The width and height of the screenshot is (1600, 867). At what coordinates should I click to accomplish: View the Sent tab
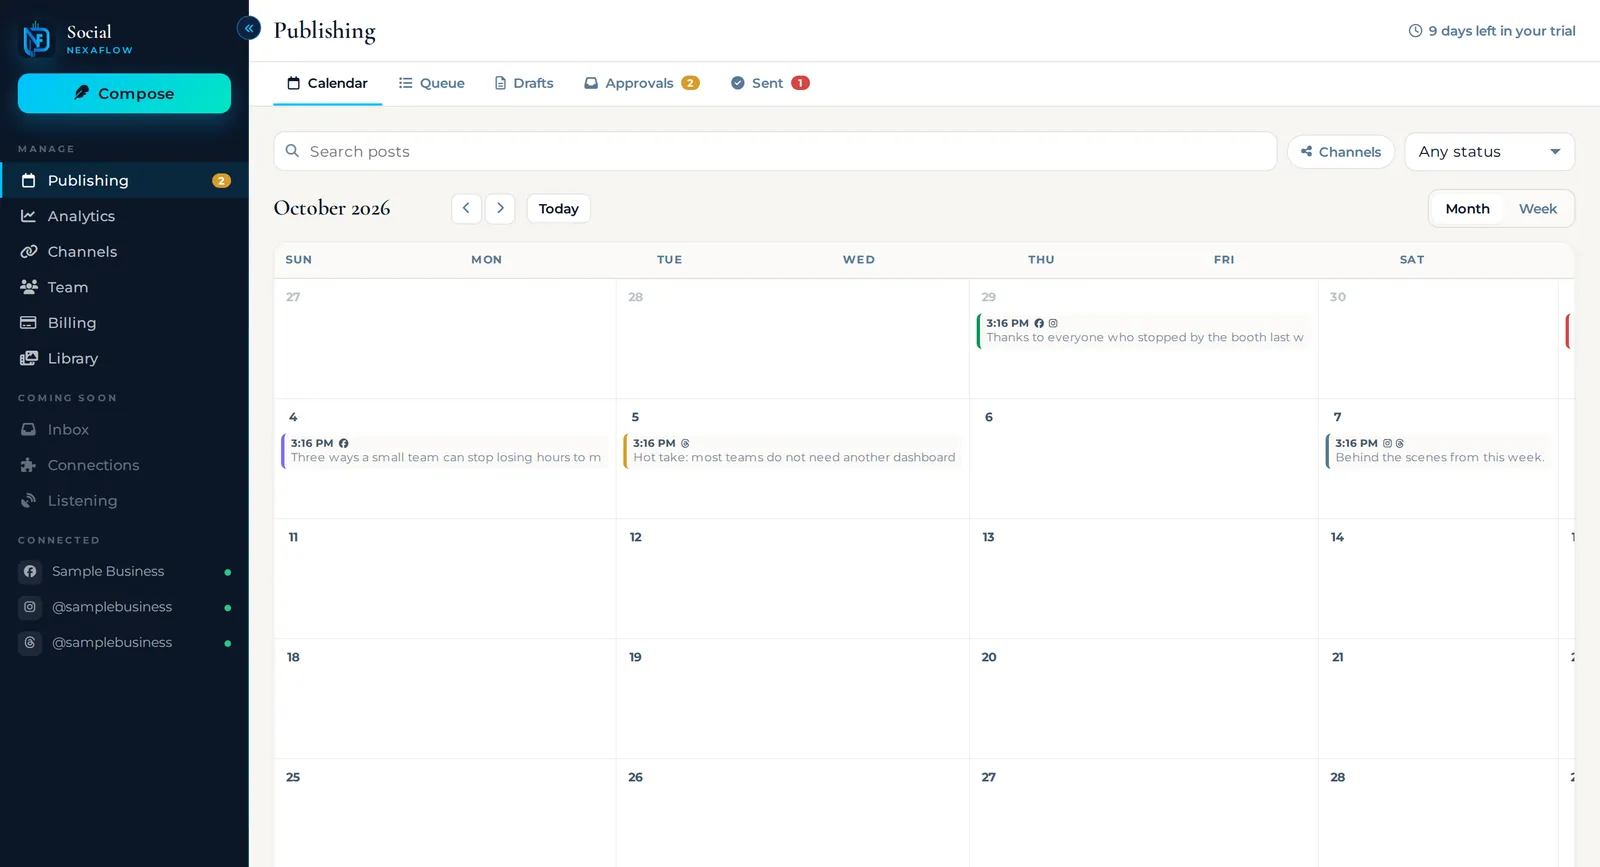tap(770, 83)
